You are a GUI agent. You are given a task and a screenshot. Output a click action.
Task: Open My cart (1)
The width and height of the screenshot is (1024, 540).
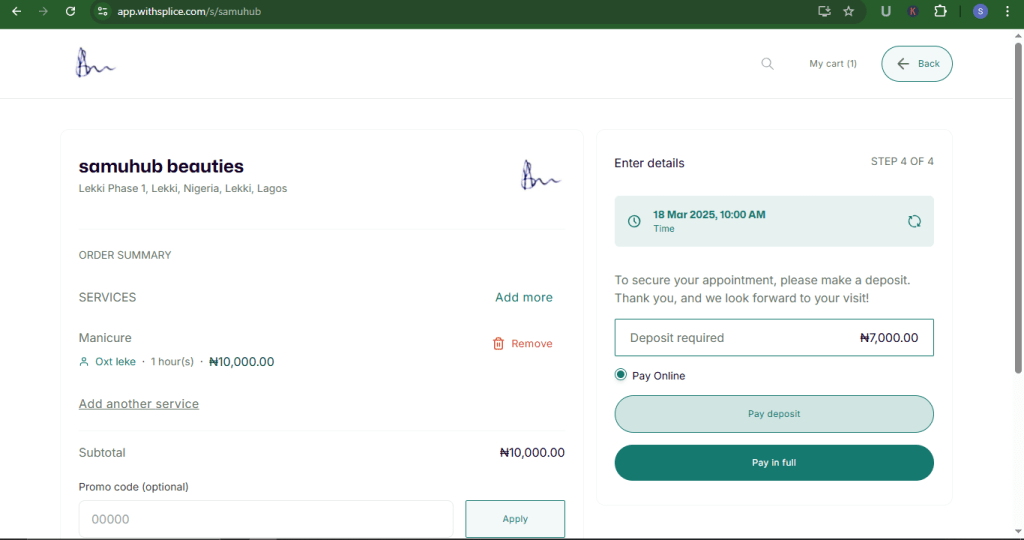pos(833,63)
